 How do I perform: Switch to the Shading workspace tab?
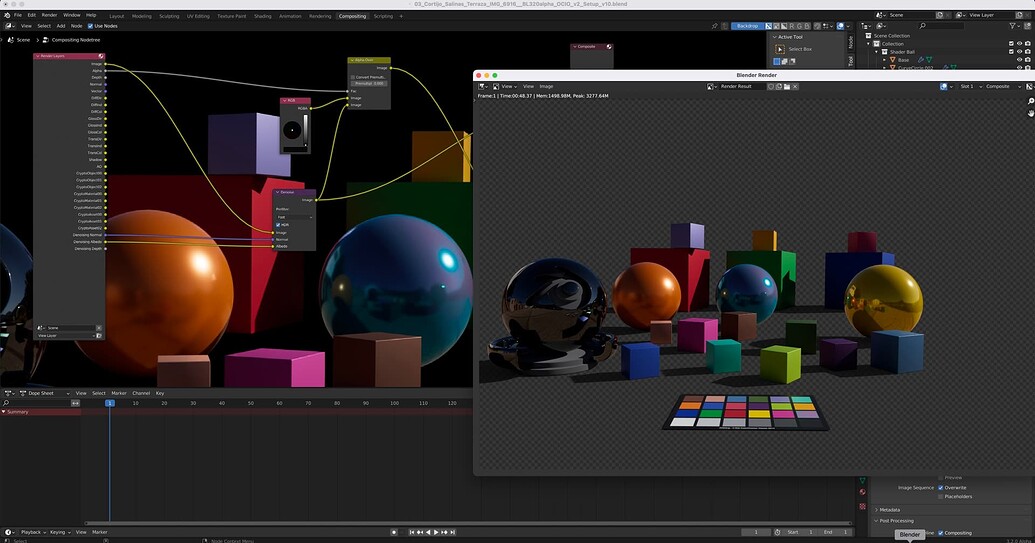point(262,16)
